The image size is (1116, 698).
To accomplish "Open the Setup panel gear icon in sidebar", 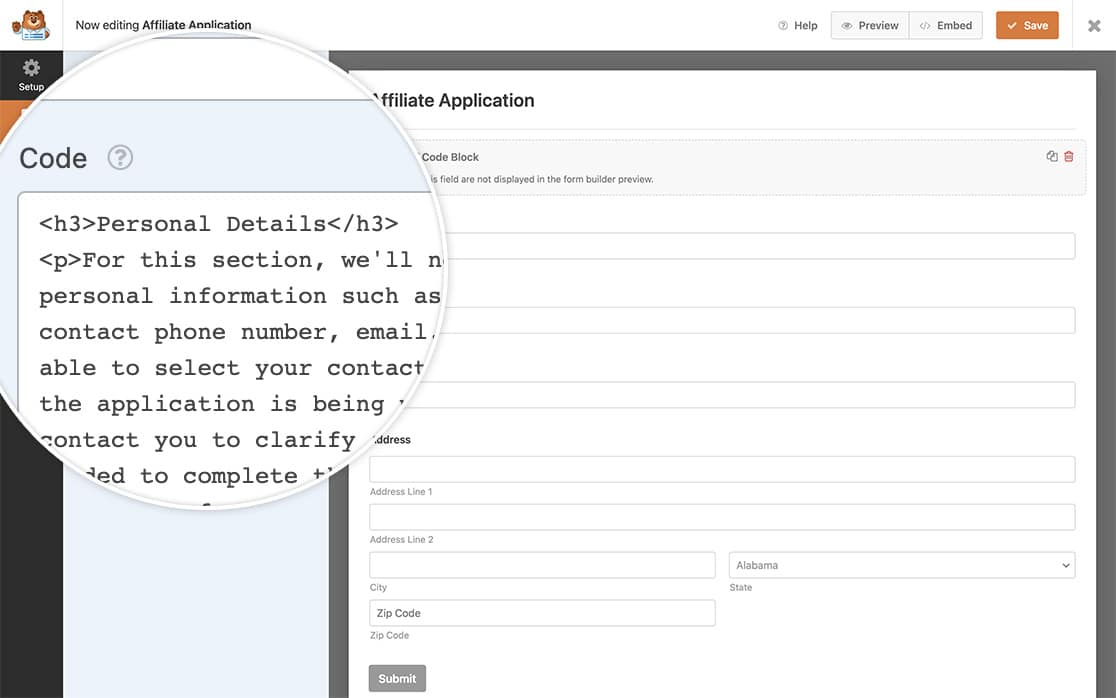I will tap(31, 67).
